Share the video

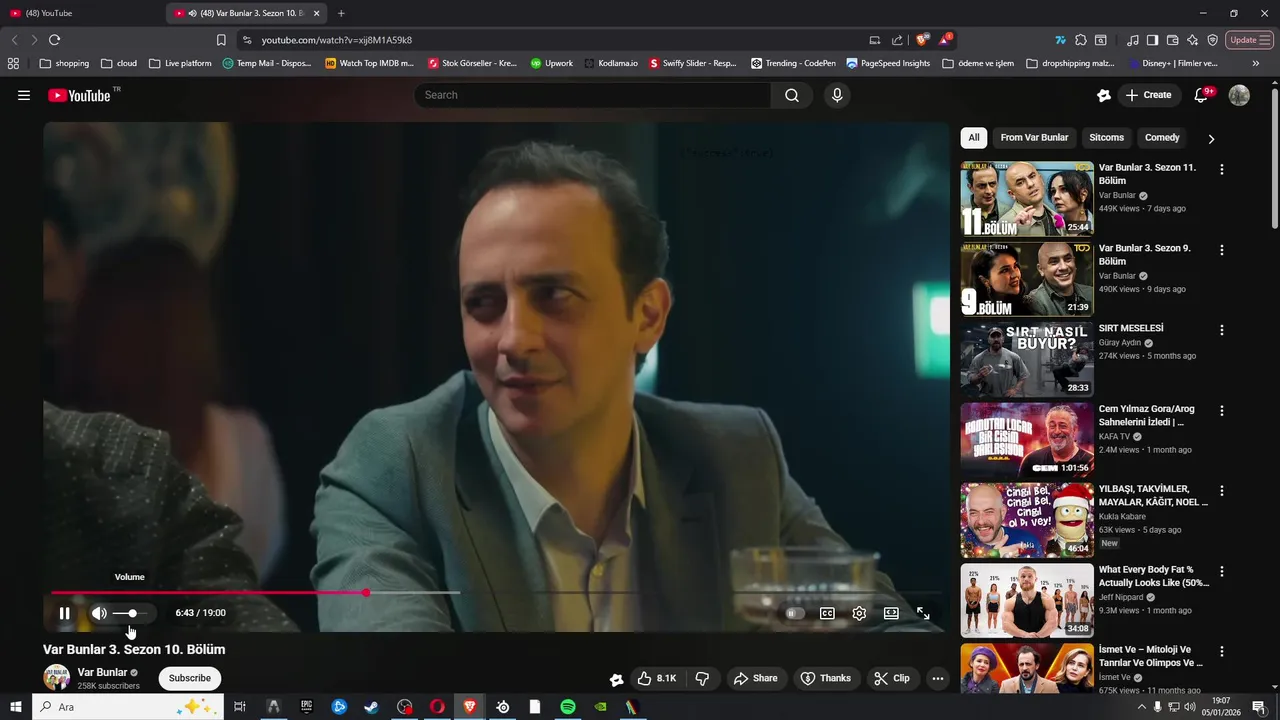tap(756, 678)
